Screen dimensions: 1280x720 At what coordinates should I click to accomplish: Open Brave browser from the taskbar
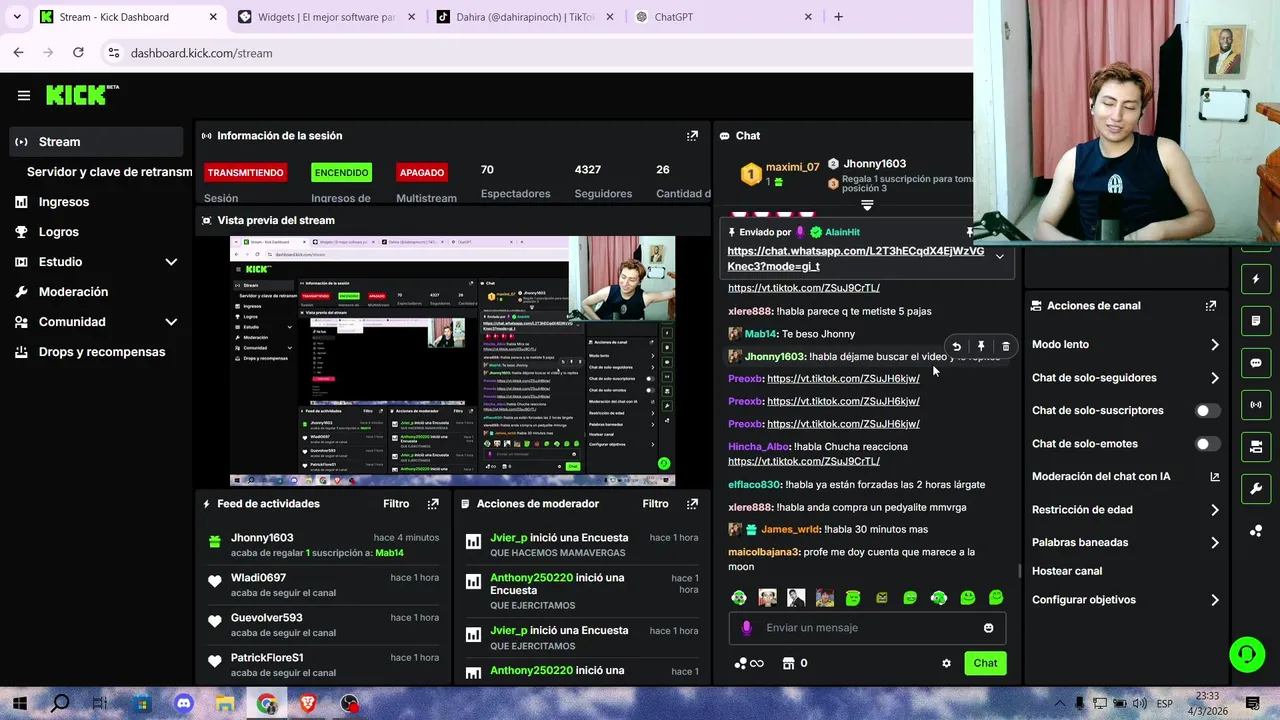308,704
